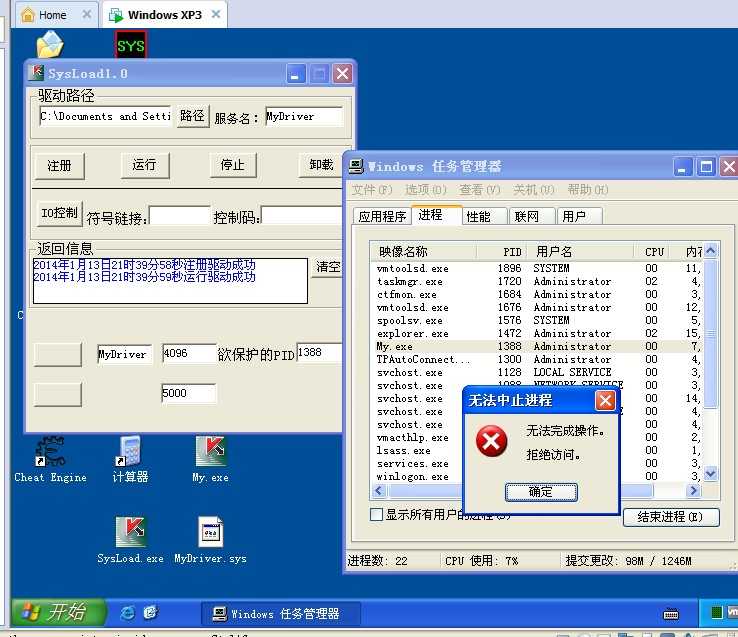Click the driver path input field

click(x=105, y=116)
